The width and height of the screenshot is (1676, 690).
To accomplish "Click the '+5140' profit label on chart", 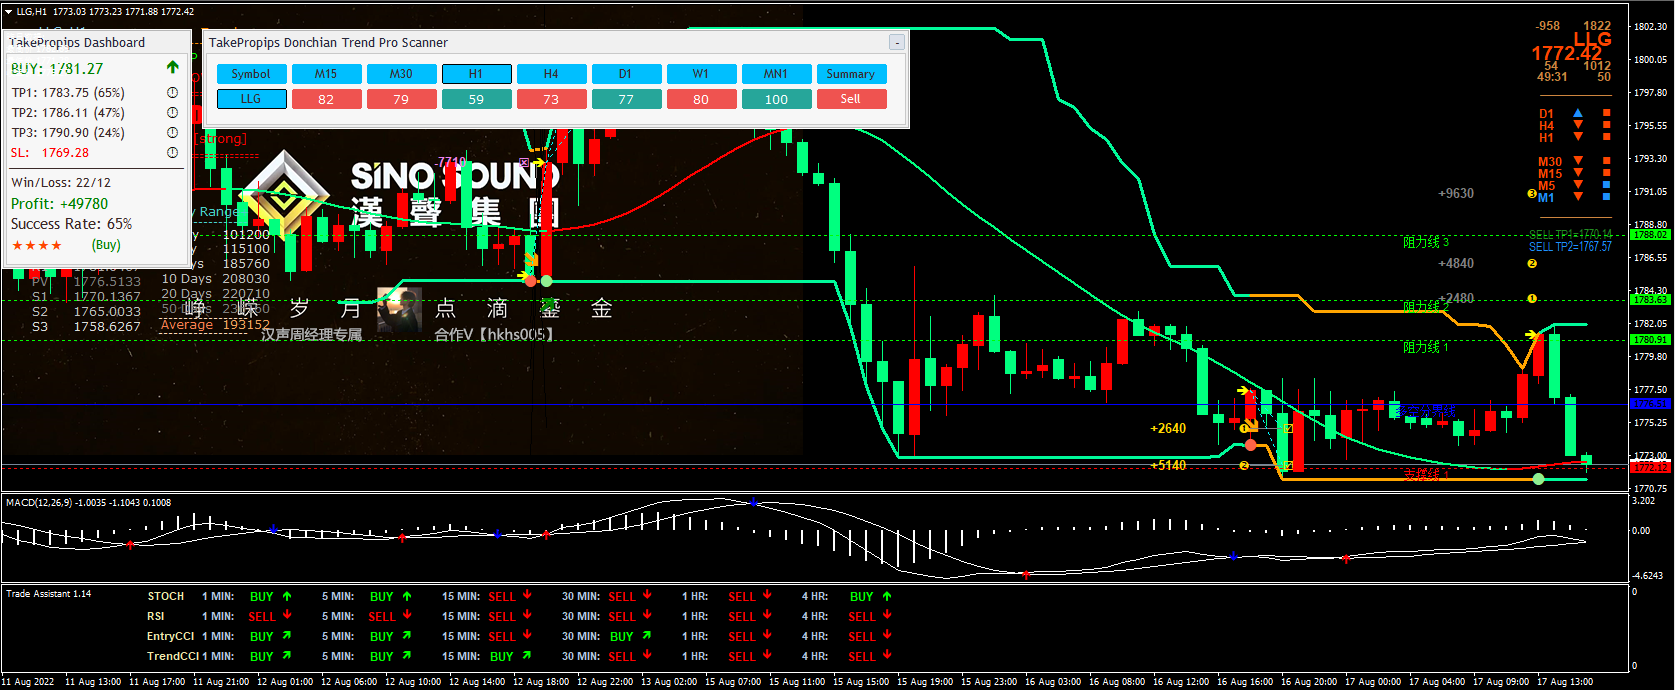I will [x=1168, y=465].
